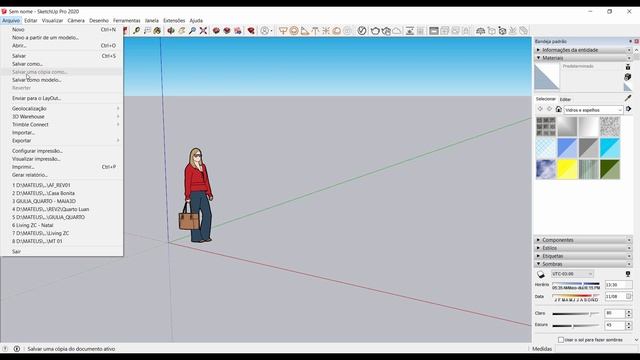Open the UTC-03:00 time zone dropdown
Image resolution: width=640 pixels, height=360 pixels.
tap(572, 274)
